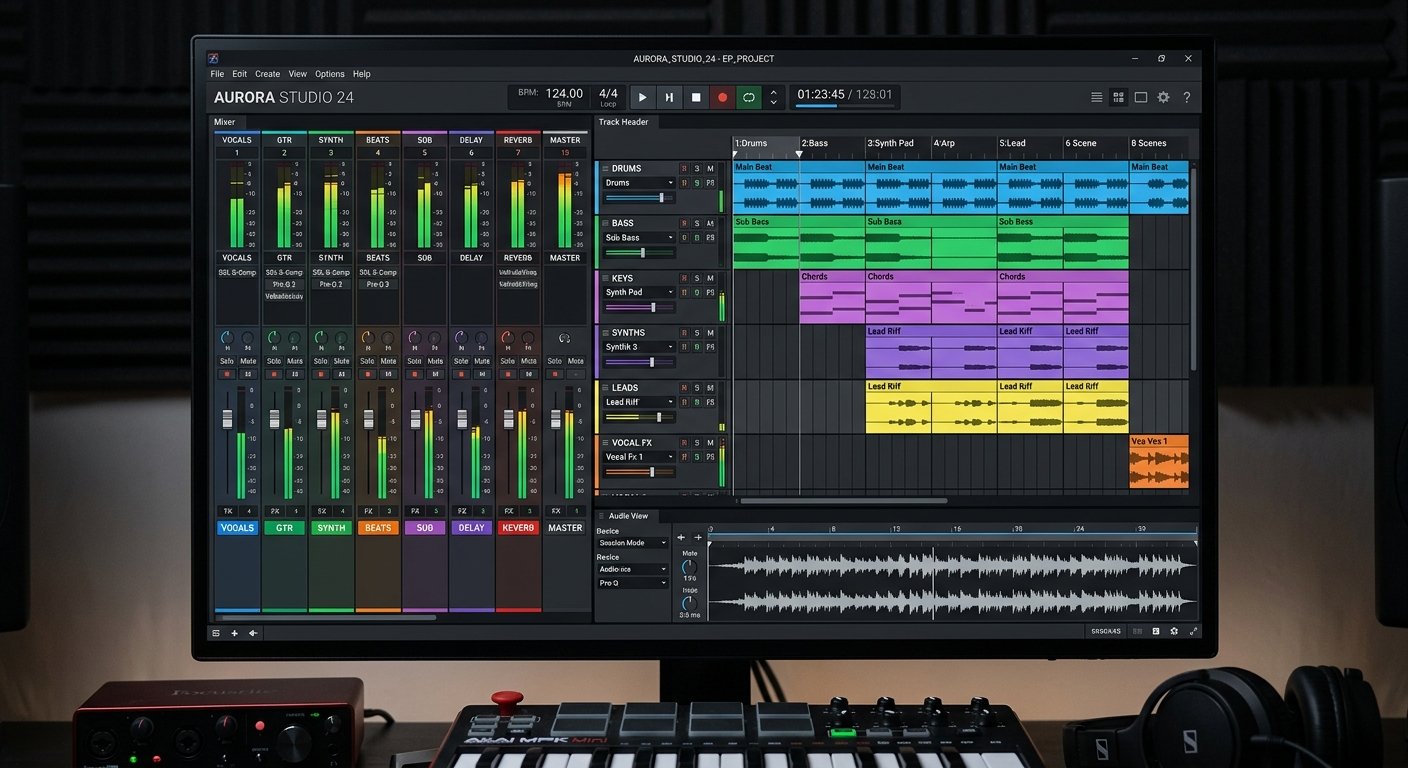The width and height of the screenshot is (1408, 768).
Task: Click the status bar expand arrows icon
Action: 1192,632
